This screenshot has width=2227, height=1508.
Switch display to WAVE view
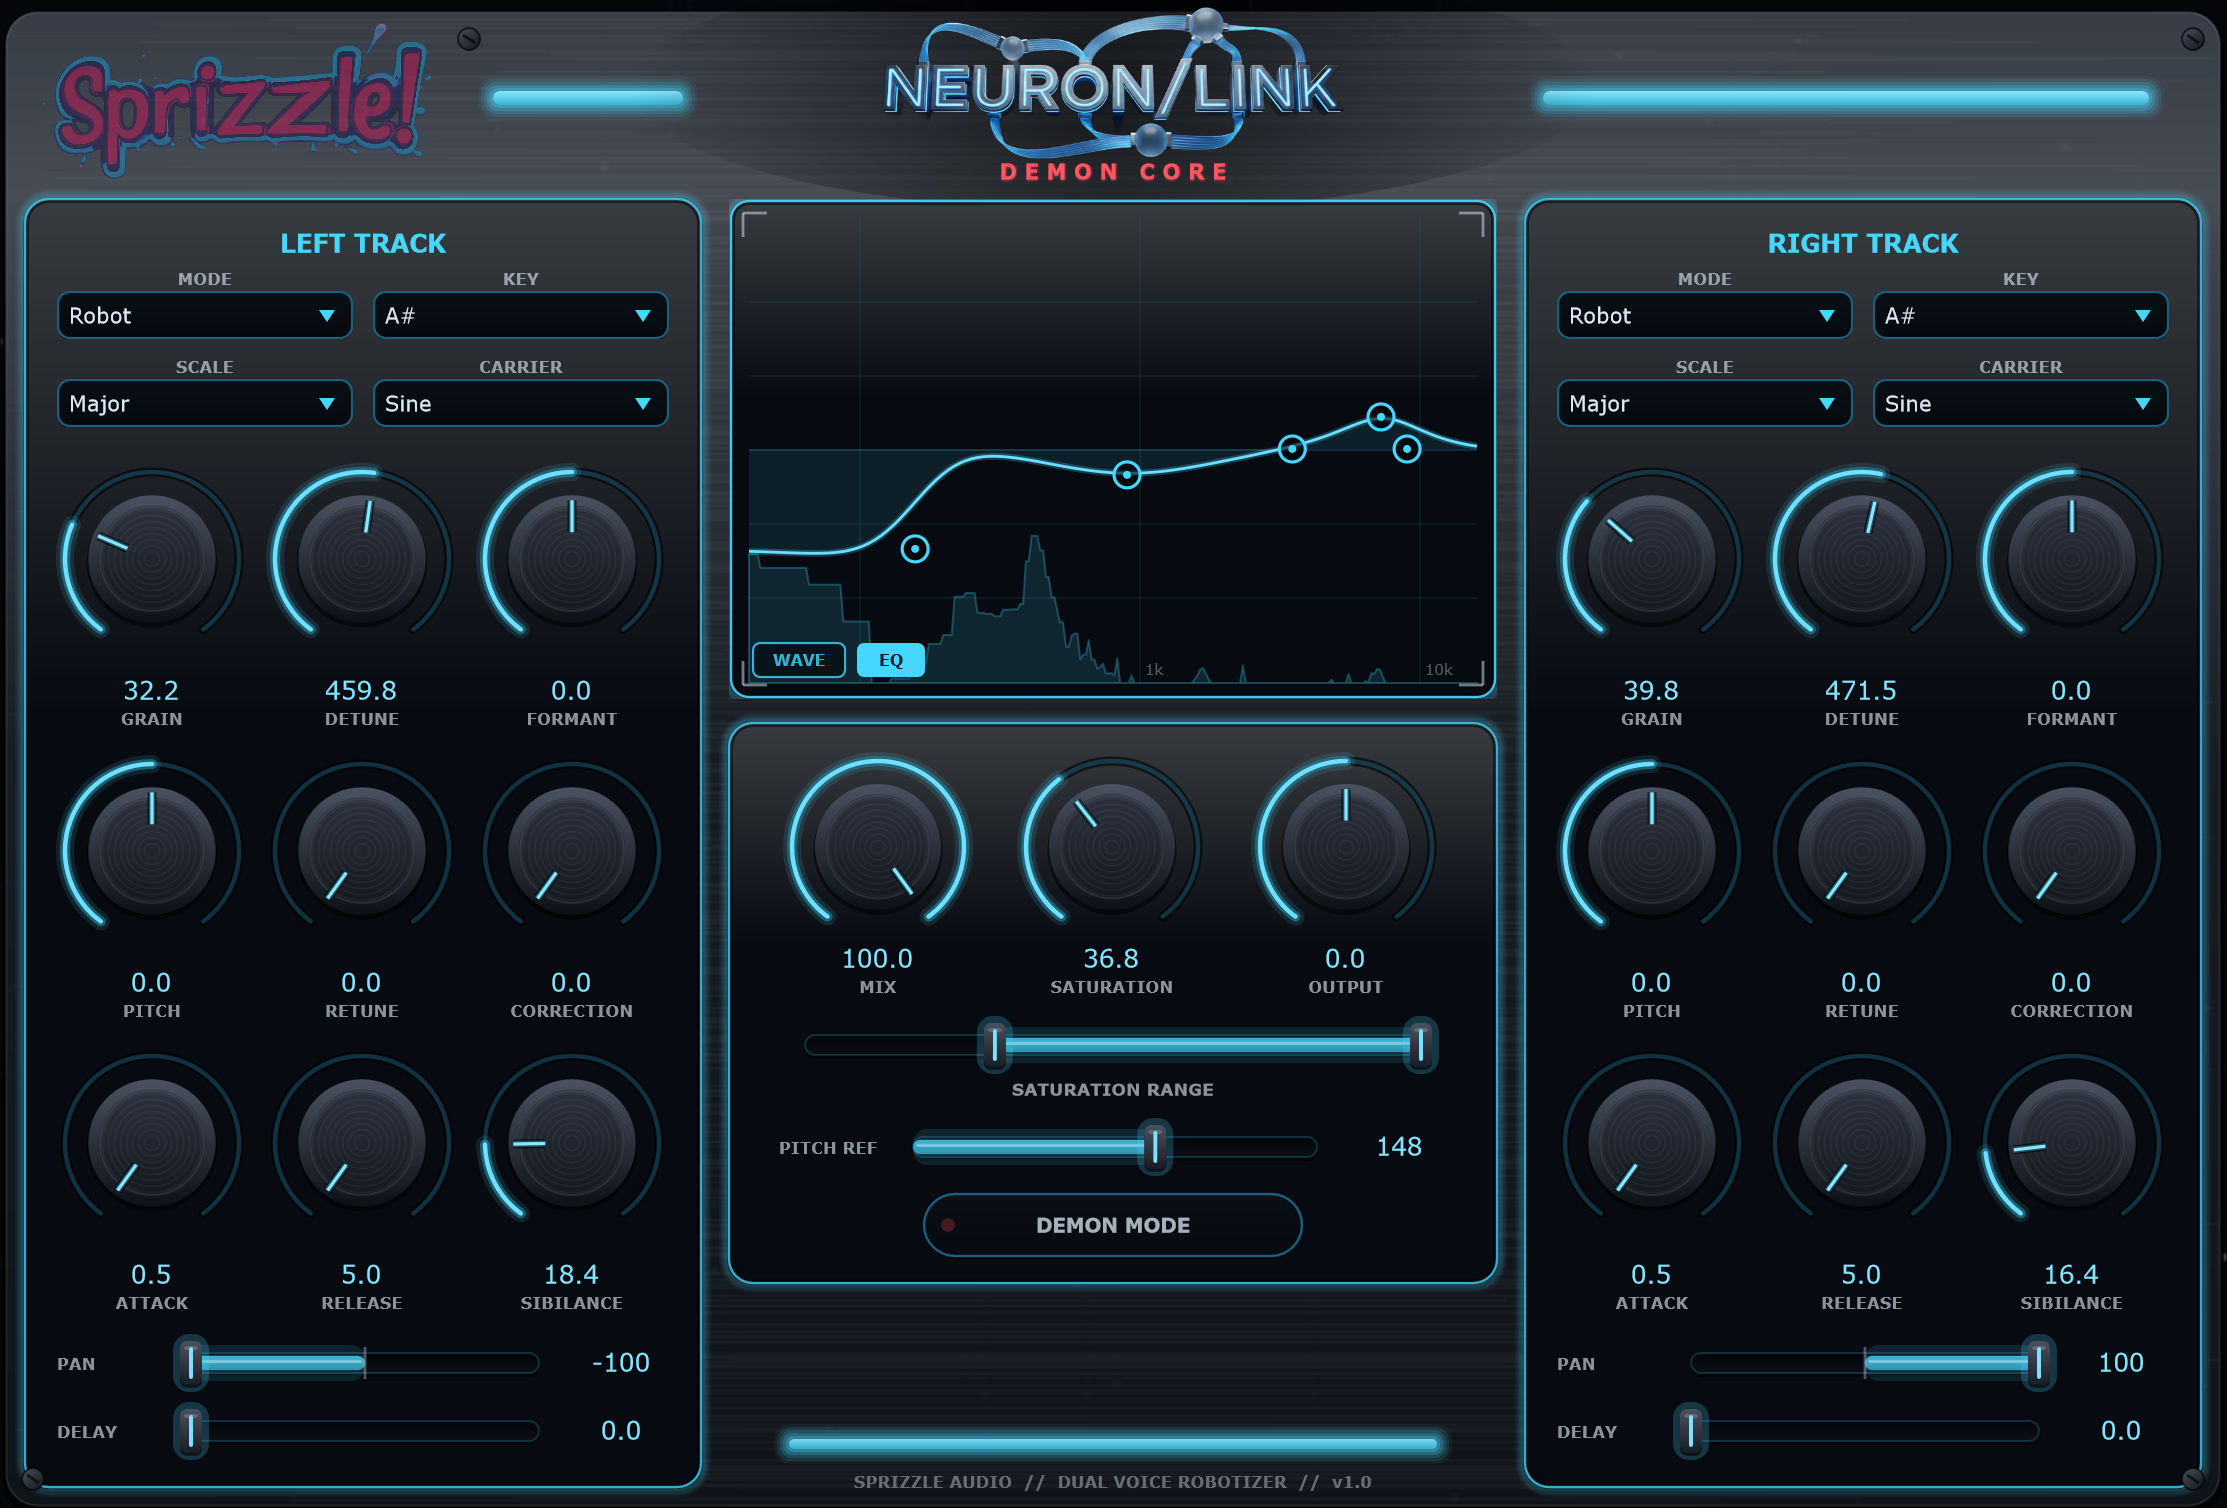[x=799, y=660]
